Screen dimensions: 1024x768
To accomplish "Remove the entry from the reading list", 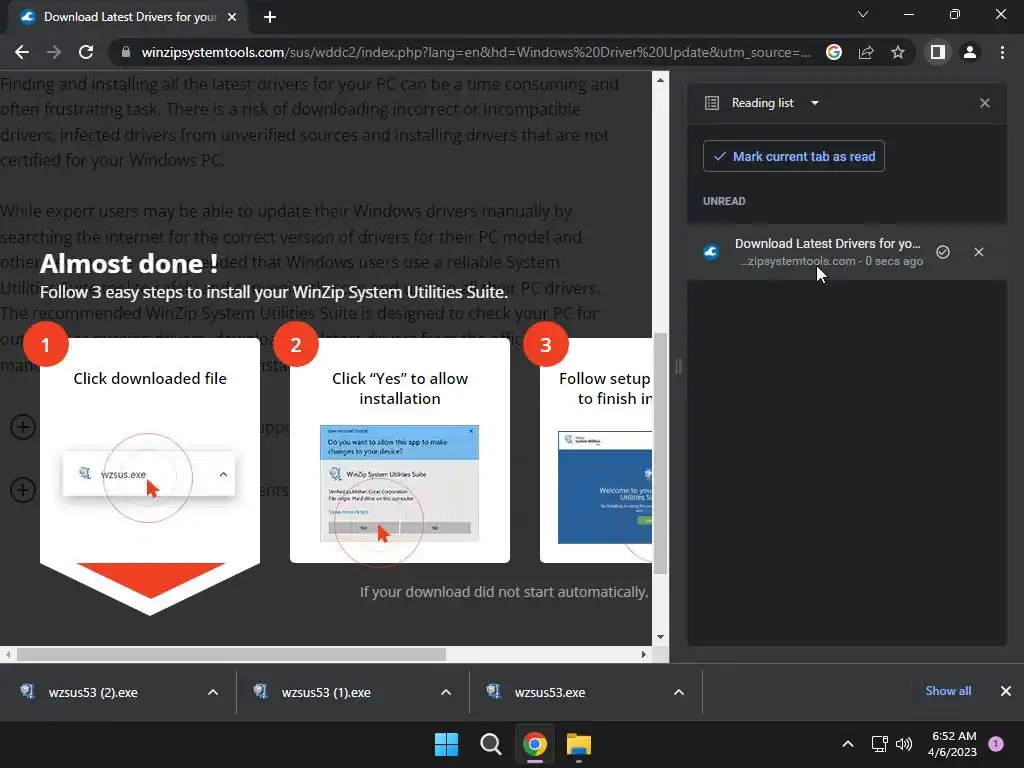I will coord(979,252).
